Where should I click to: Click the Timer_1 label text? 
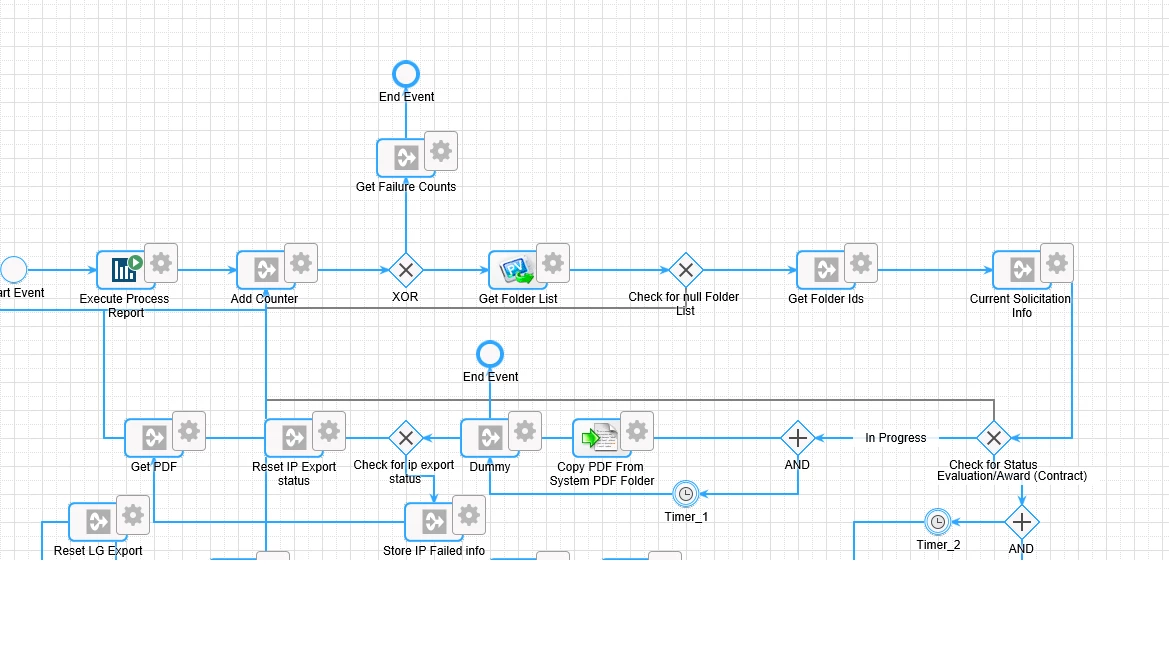pyautogui.click(x=686, y=517)
